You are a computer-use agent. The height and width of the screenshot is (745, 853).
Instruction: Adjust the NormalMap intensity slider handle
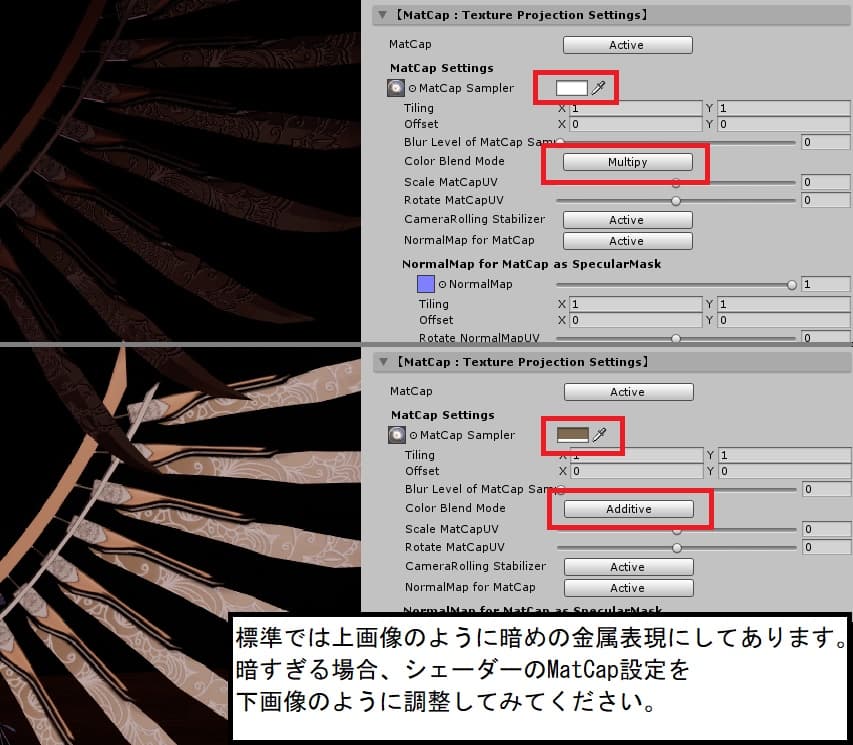coord(792,285)
